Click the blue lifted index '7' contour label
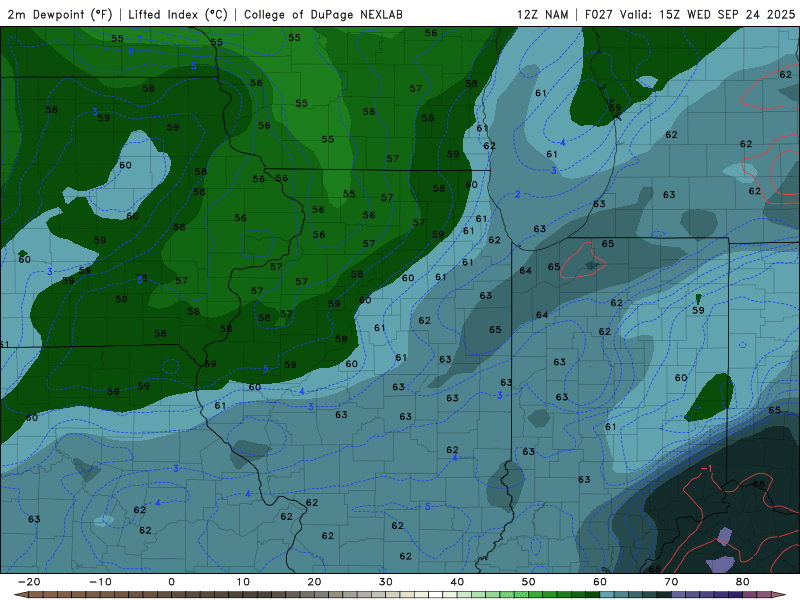This screenshot has width=800, height=600. 140,39
